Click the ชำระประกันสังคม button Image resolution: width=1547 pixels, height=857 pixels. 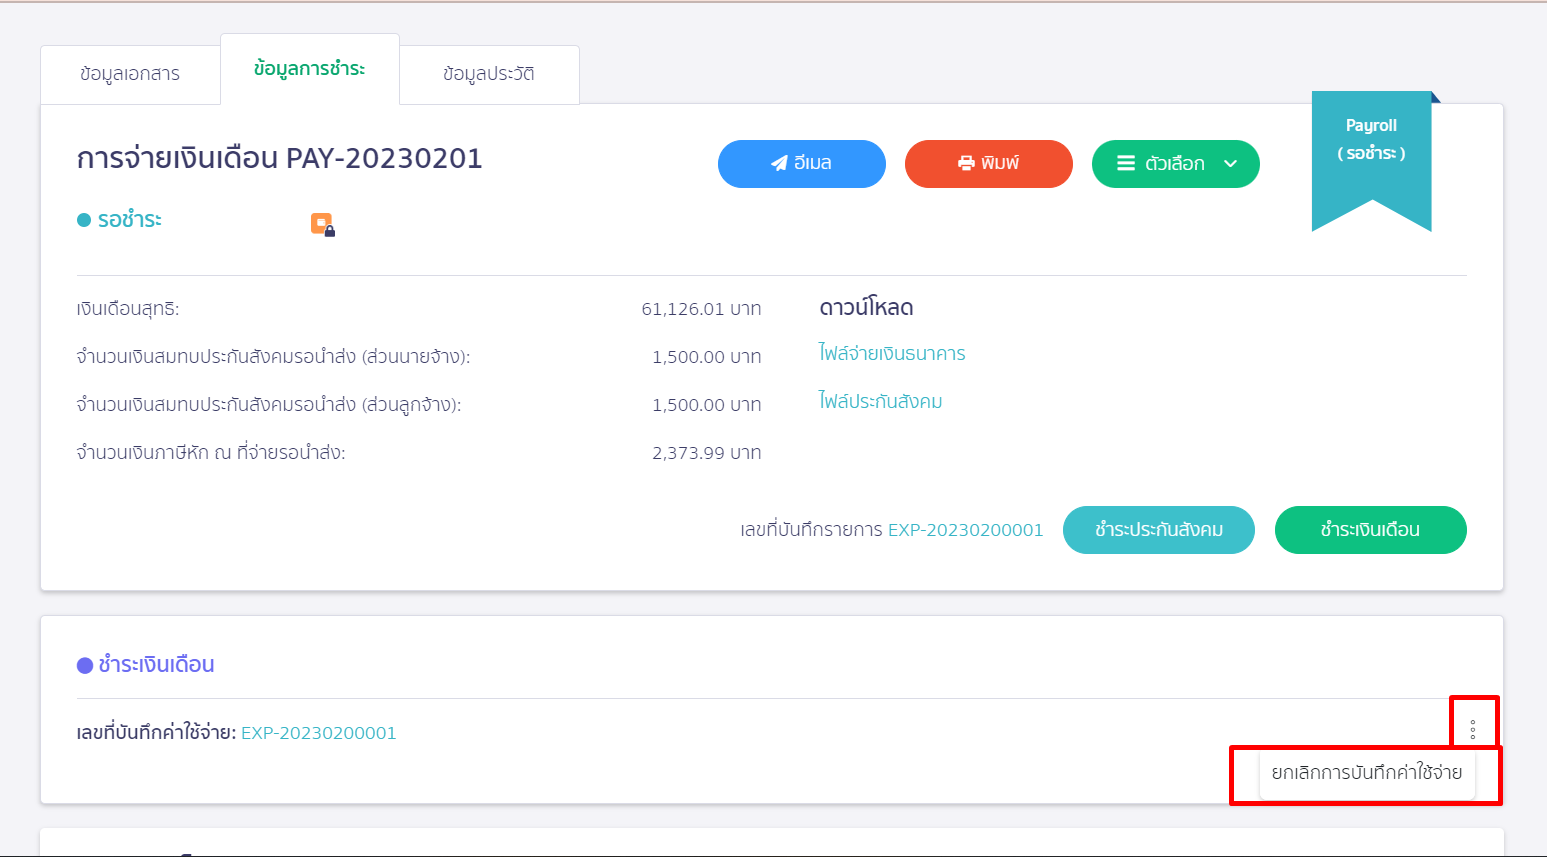(1158, 530)
